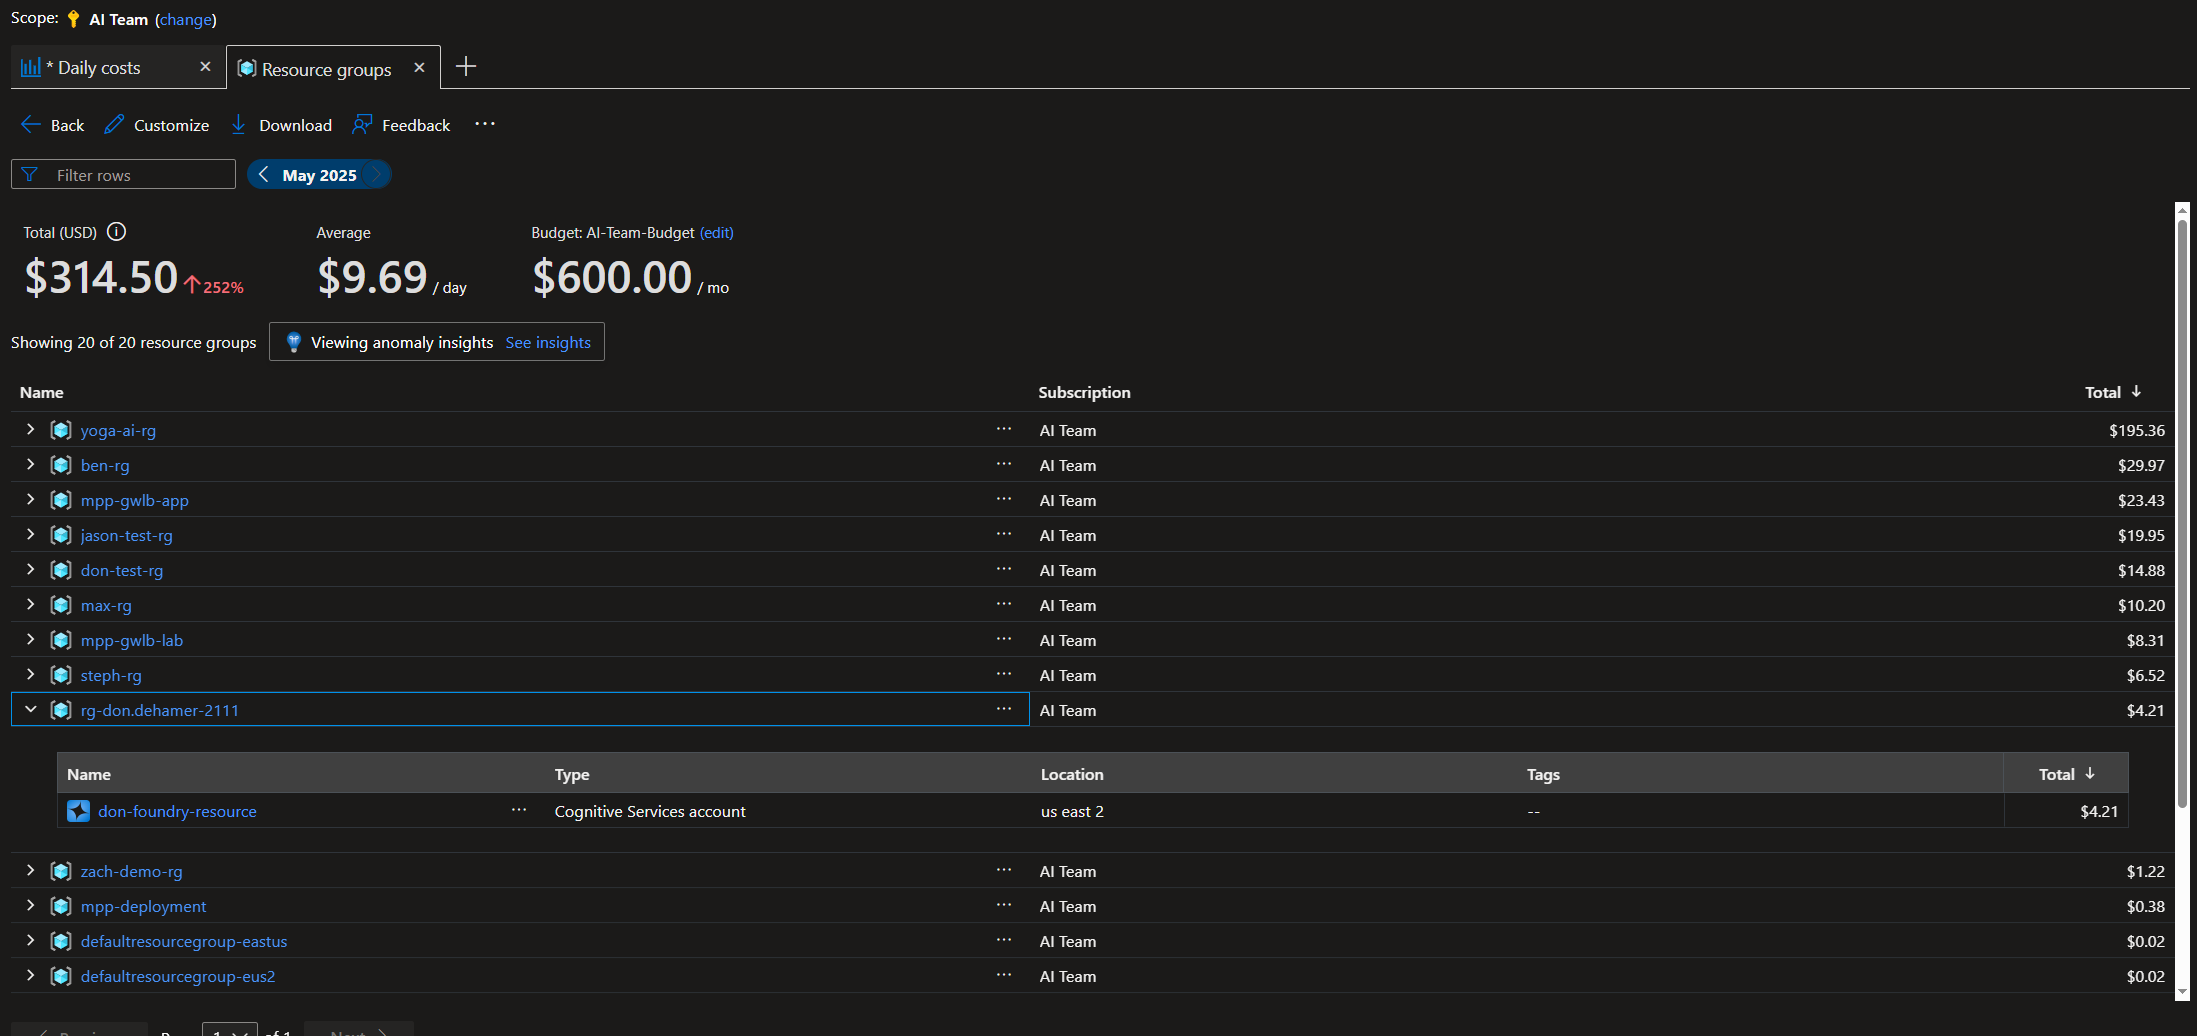Screen dimensions: 2197x1036
Task: Add a new view tab with plus
Action: point(466,67)
